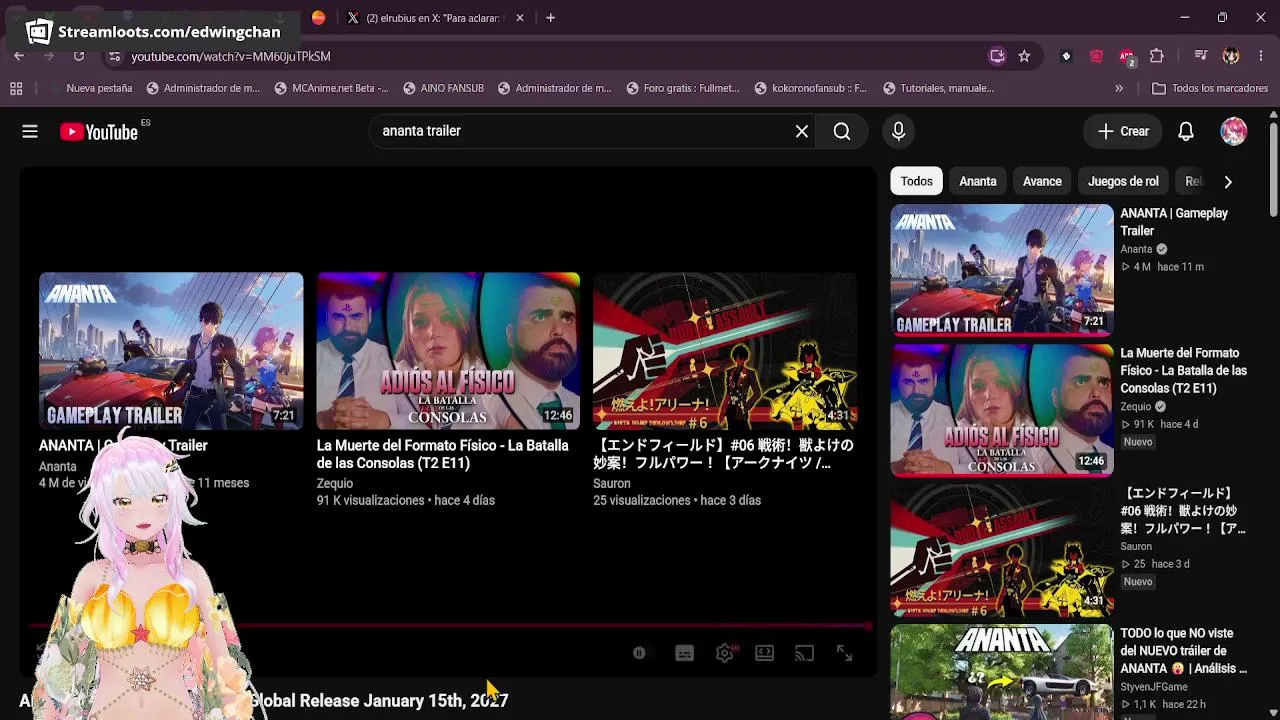Select the Todos filter chip
The image size is (1280, 720).
pyautogui.click(x=916, y=181)
